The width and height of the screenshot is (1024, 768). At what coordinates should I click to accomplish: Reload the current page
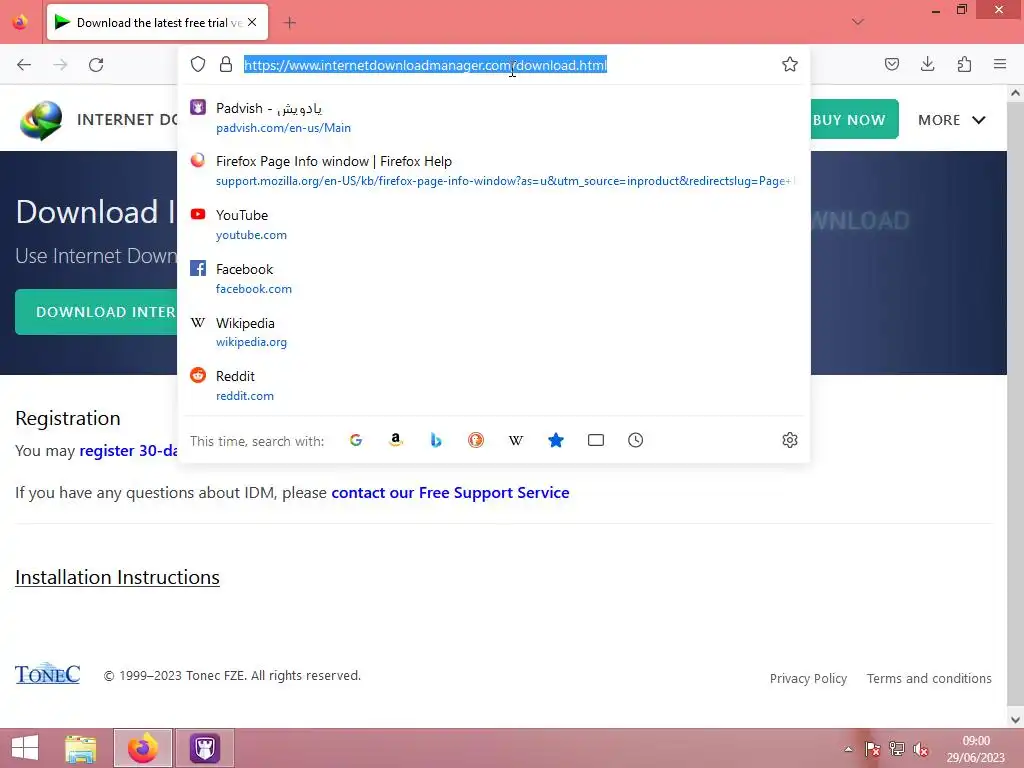click(x=96, y=65)
